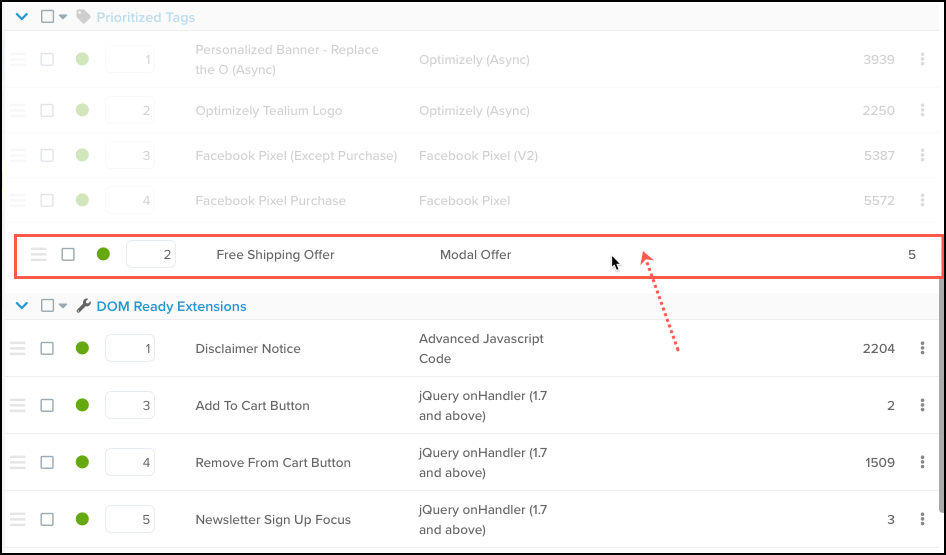The height and width of the screenshot is (555, 946).
Task: Collapse the Prioritized Tags section chevron
Action: click(x=22, y=17)
